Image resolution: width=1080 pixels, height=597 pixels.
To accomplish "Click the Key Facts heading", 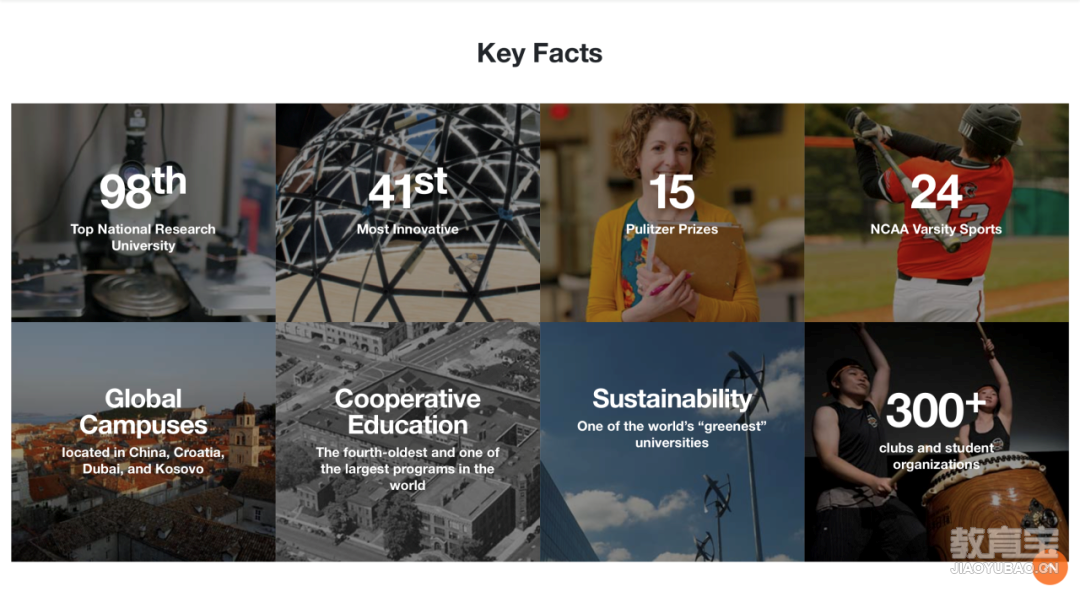I will point(539,54).
